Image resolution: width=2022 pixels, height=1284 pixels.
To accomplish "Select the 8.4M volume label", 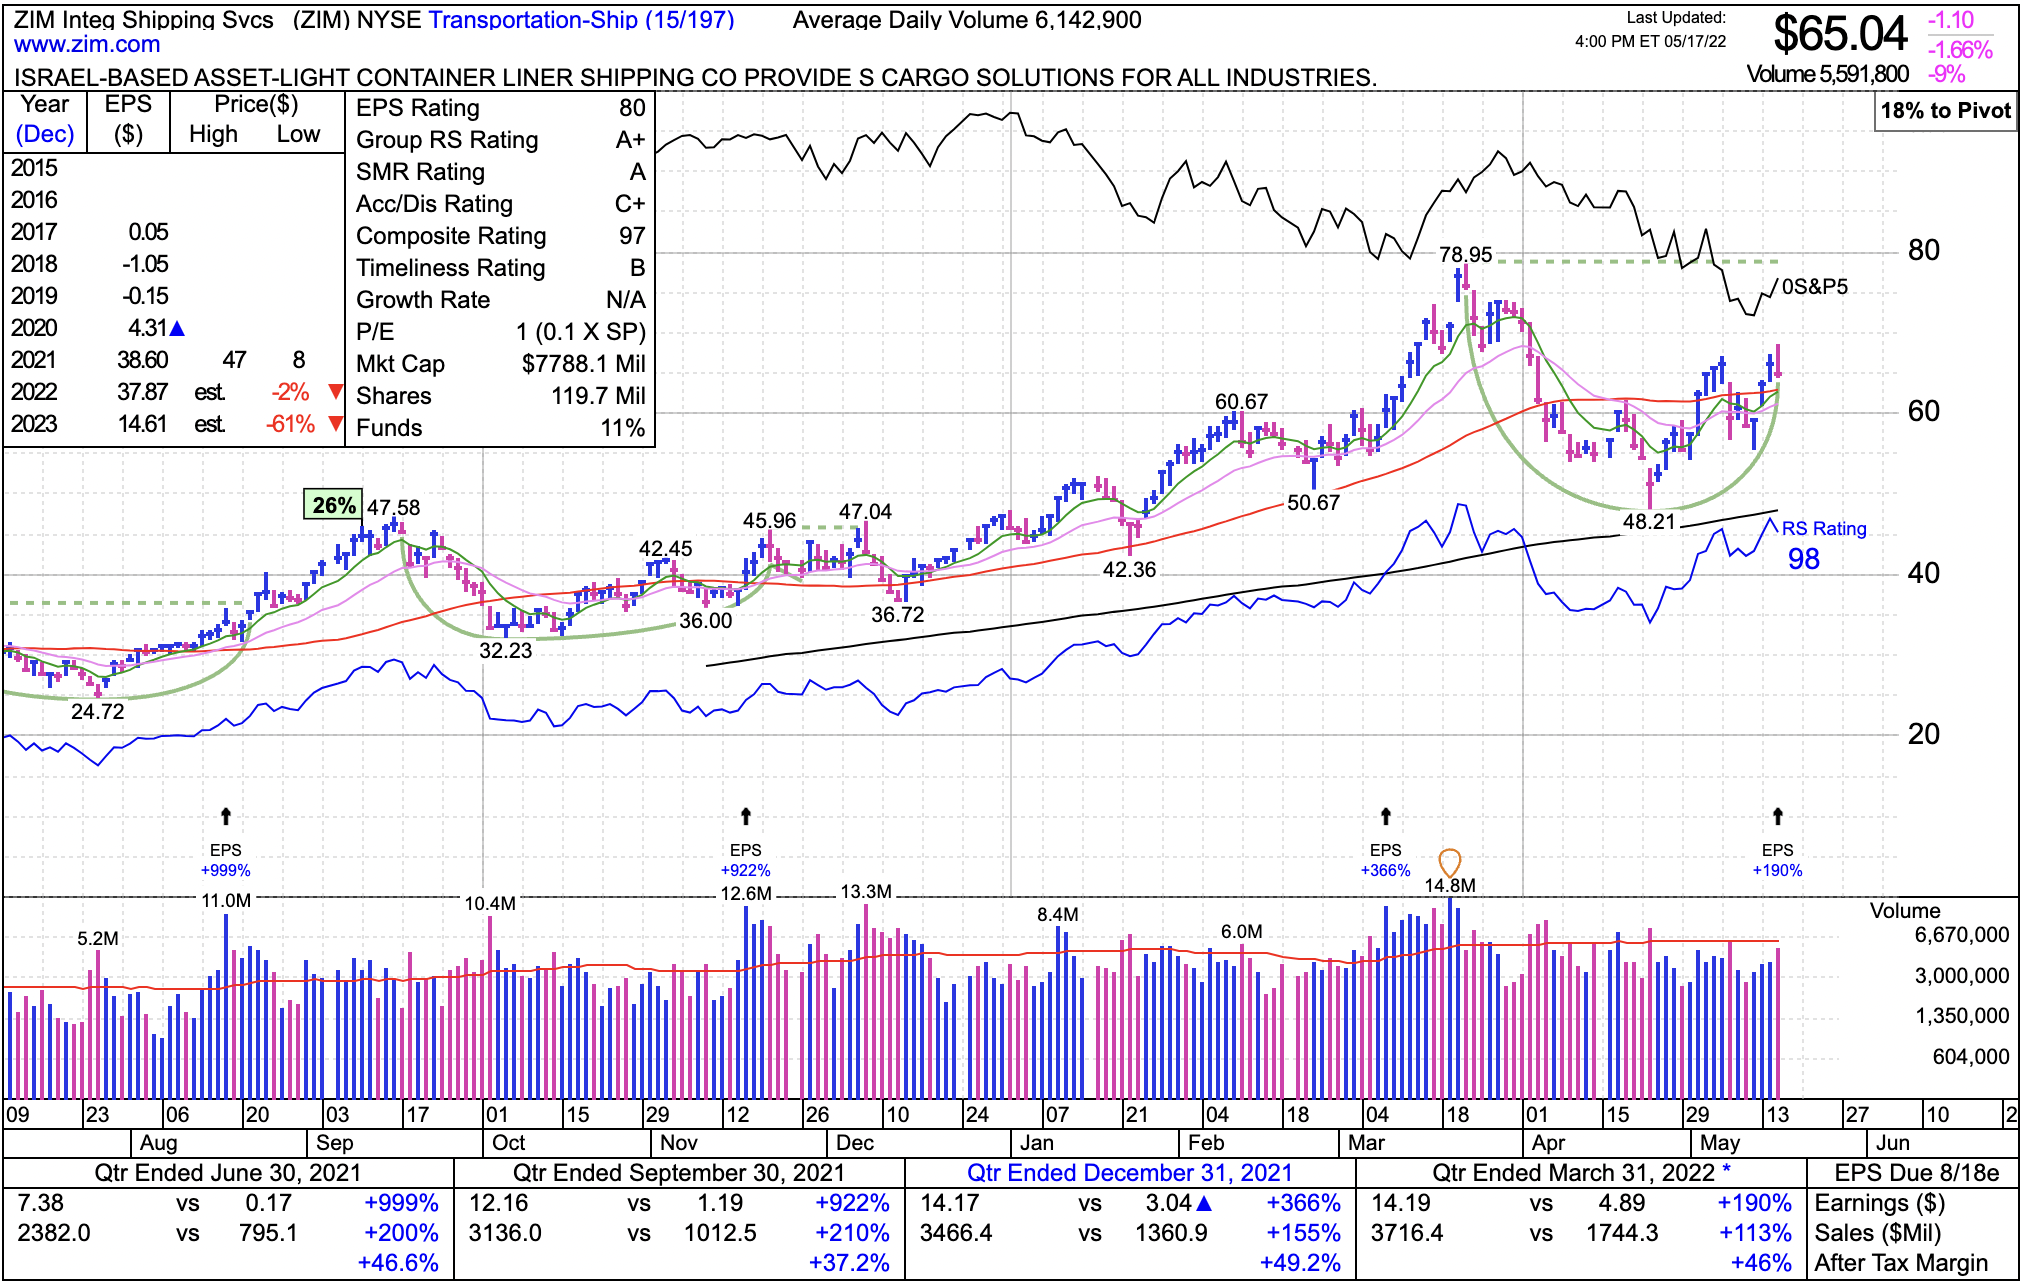I will [1058, 915].
